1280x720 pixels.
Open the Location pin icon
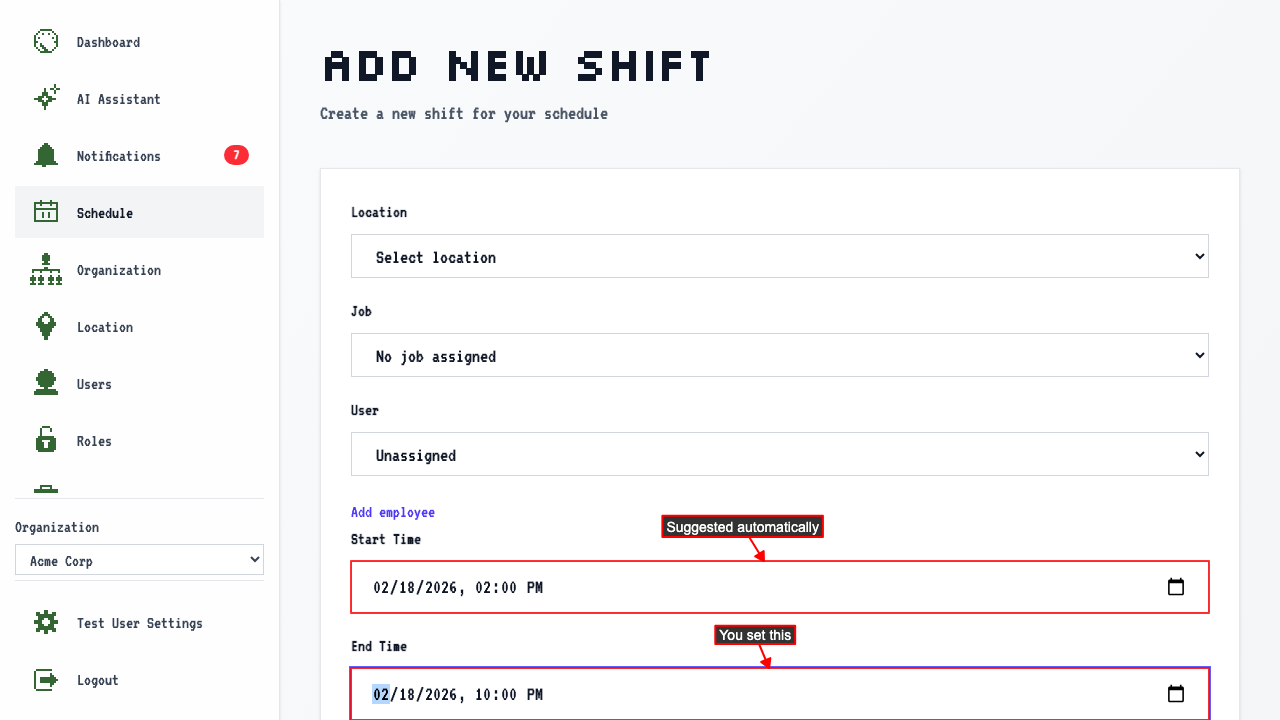click(46, 327)
